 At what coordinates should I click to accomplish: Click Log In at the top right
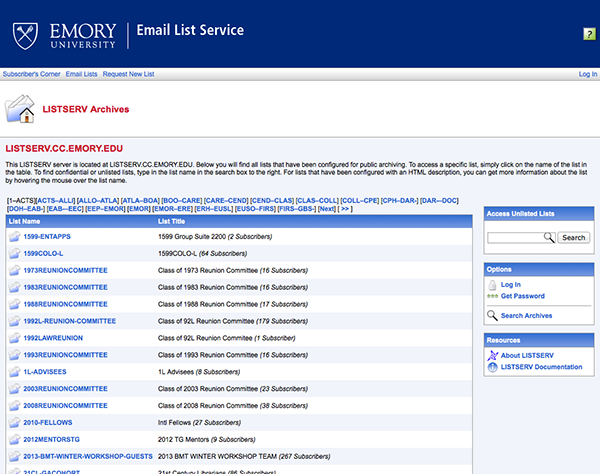tap(588, 74)
